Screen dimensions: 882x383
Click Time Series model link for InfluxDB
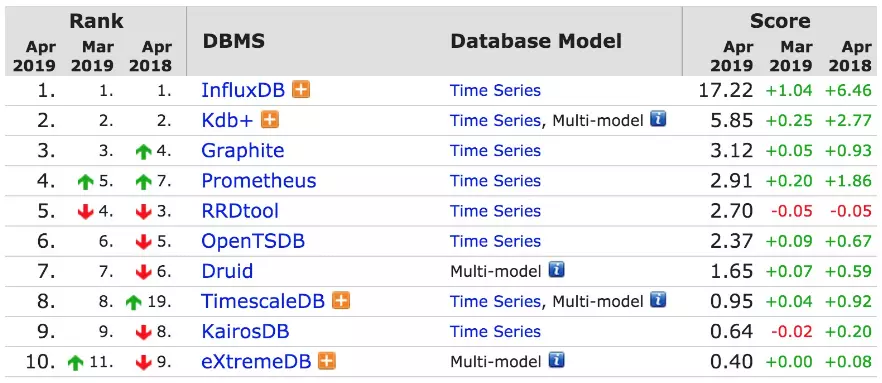[x=496, y=91]
